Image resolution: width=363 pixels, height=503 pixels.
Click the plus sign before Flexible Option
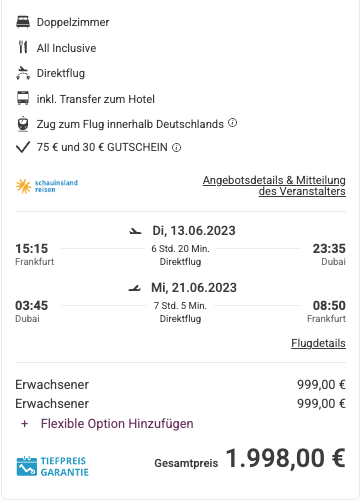tap(24, 424)
